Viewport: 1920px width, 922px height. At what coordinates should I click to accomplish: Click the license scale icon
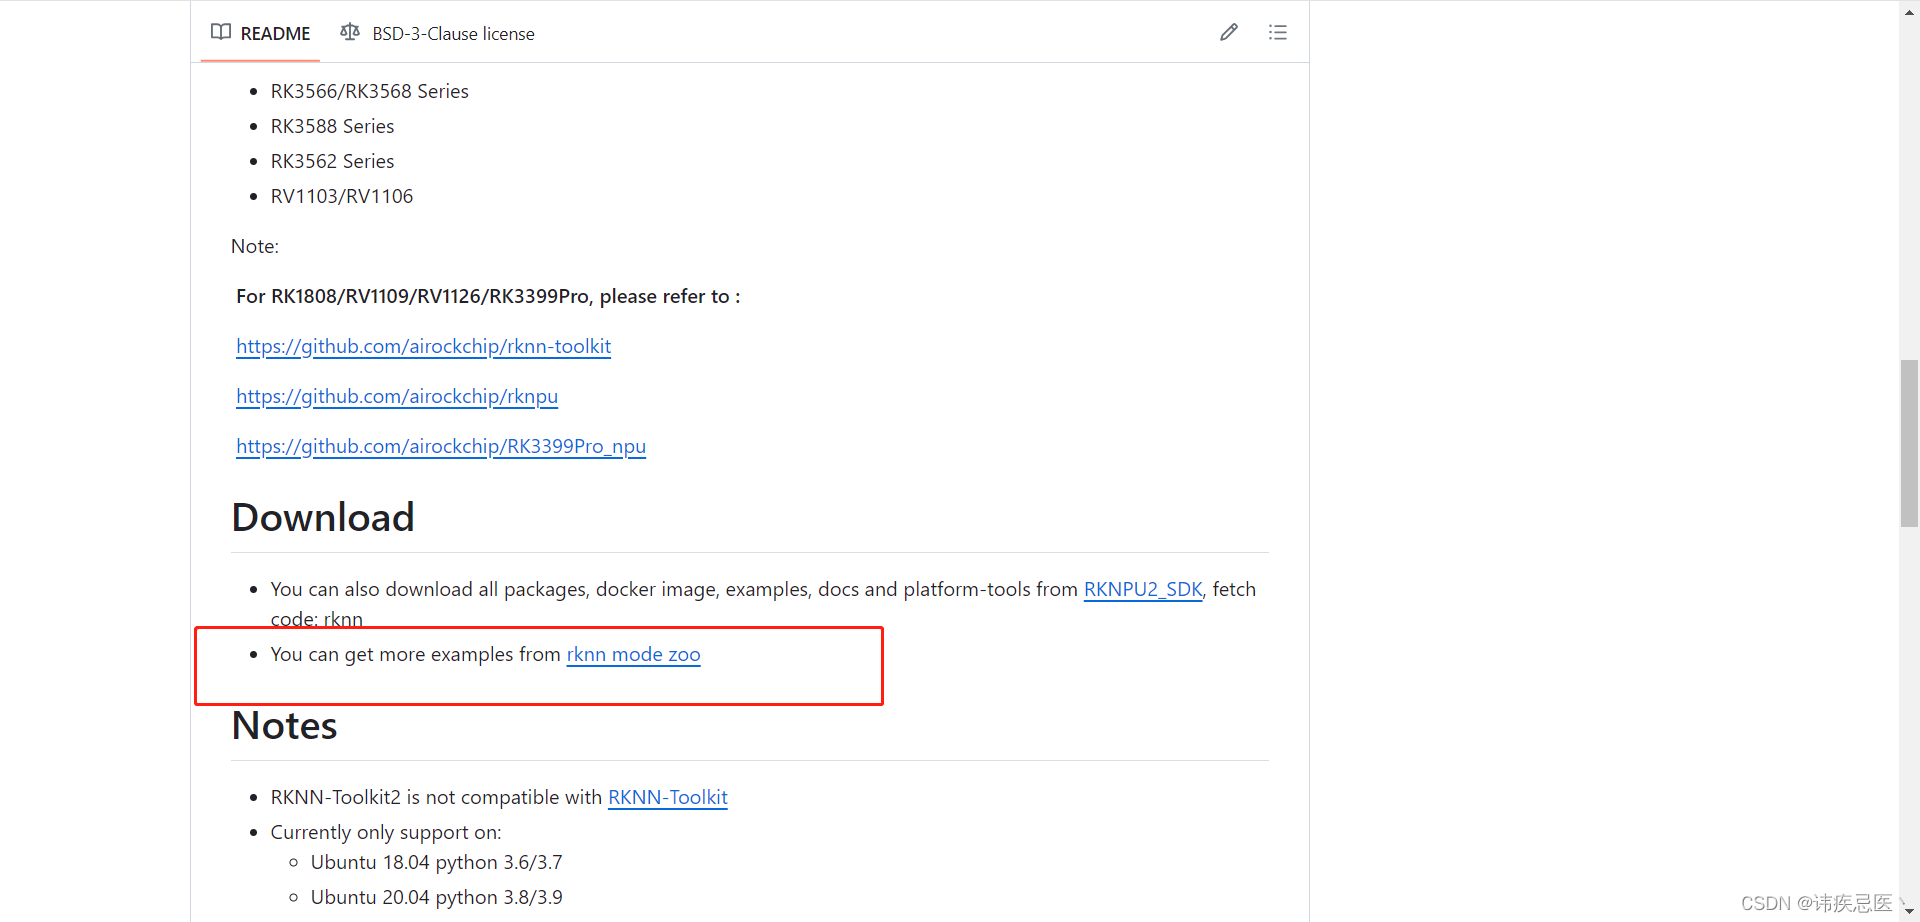point(349,32)
